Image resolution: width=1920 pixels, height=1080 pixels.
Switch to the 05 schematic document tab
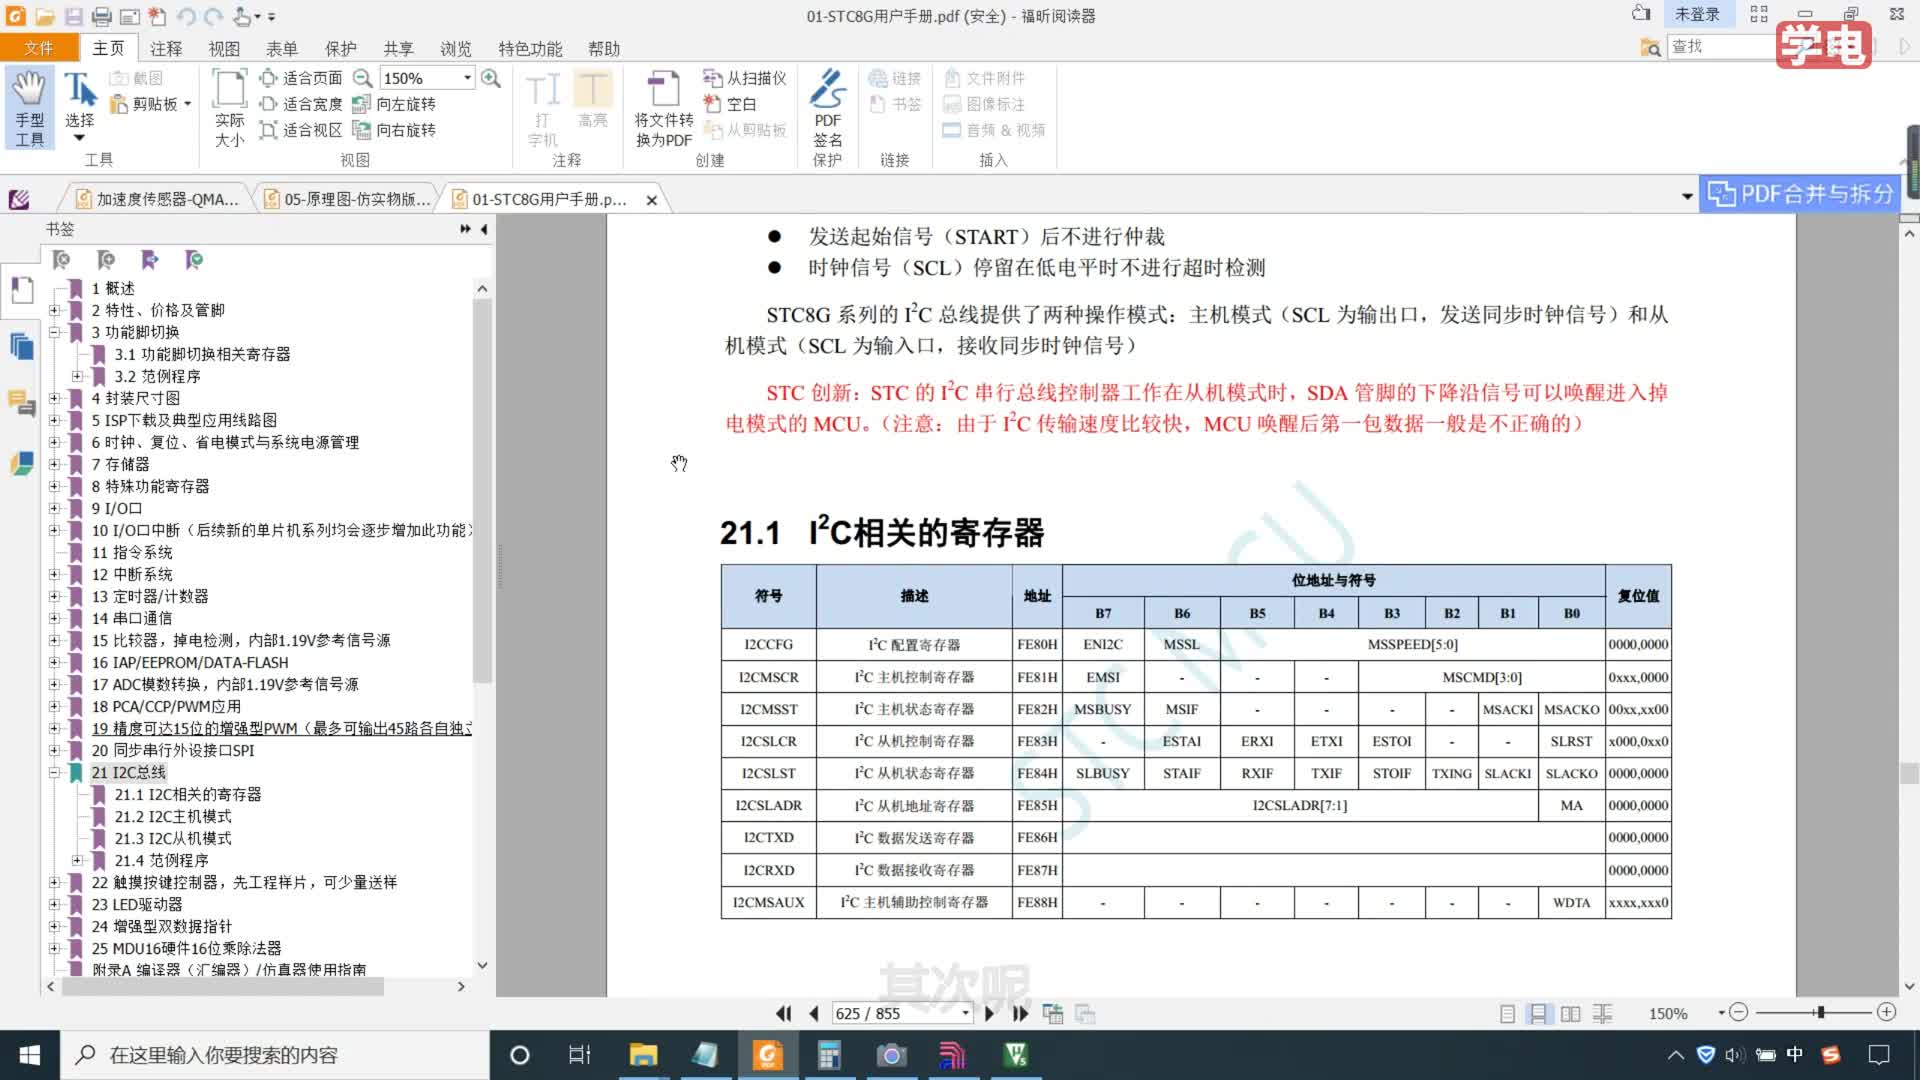[x=348, y=199]
